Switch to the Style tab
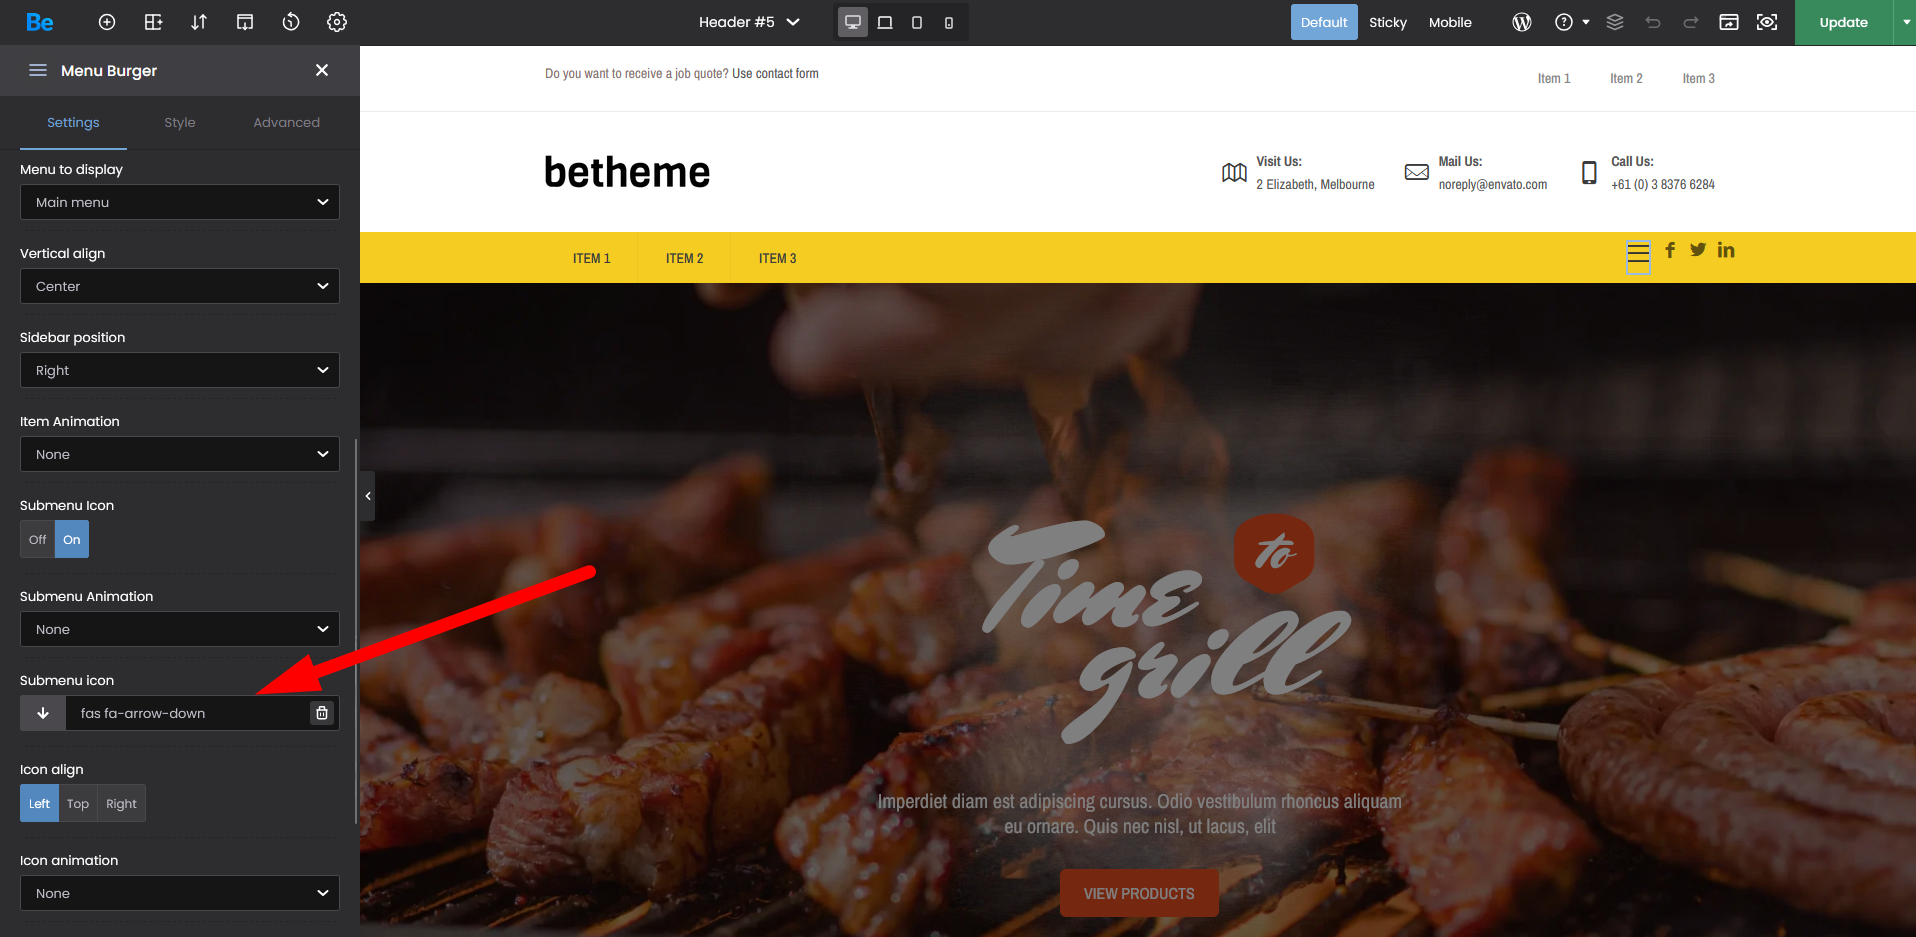Viewport: 1916px width, 937px height. click(180, 122)
